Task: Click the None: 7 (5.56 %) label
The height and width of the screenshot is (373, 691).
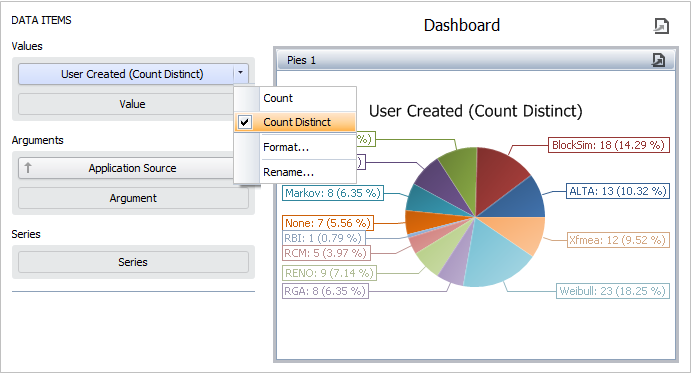Action: click(328, 223)
